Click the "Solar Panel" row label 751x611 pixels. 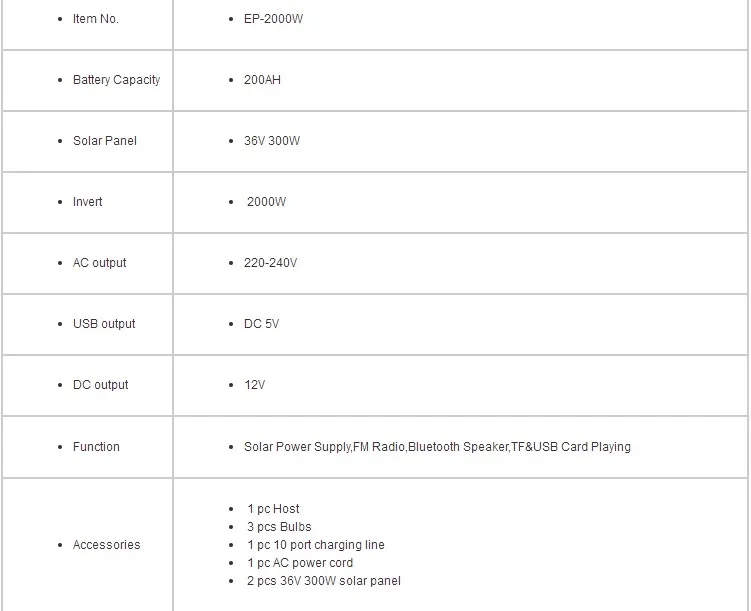105,141
